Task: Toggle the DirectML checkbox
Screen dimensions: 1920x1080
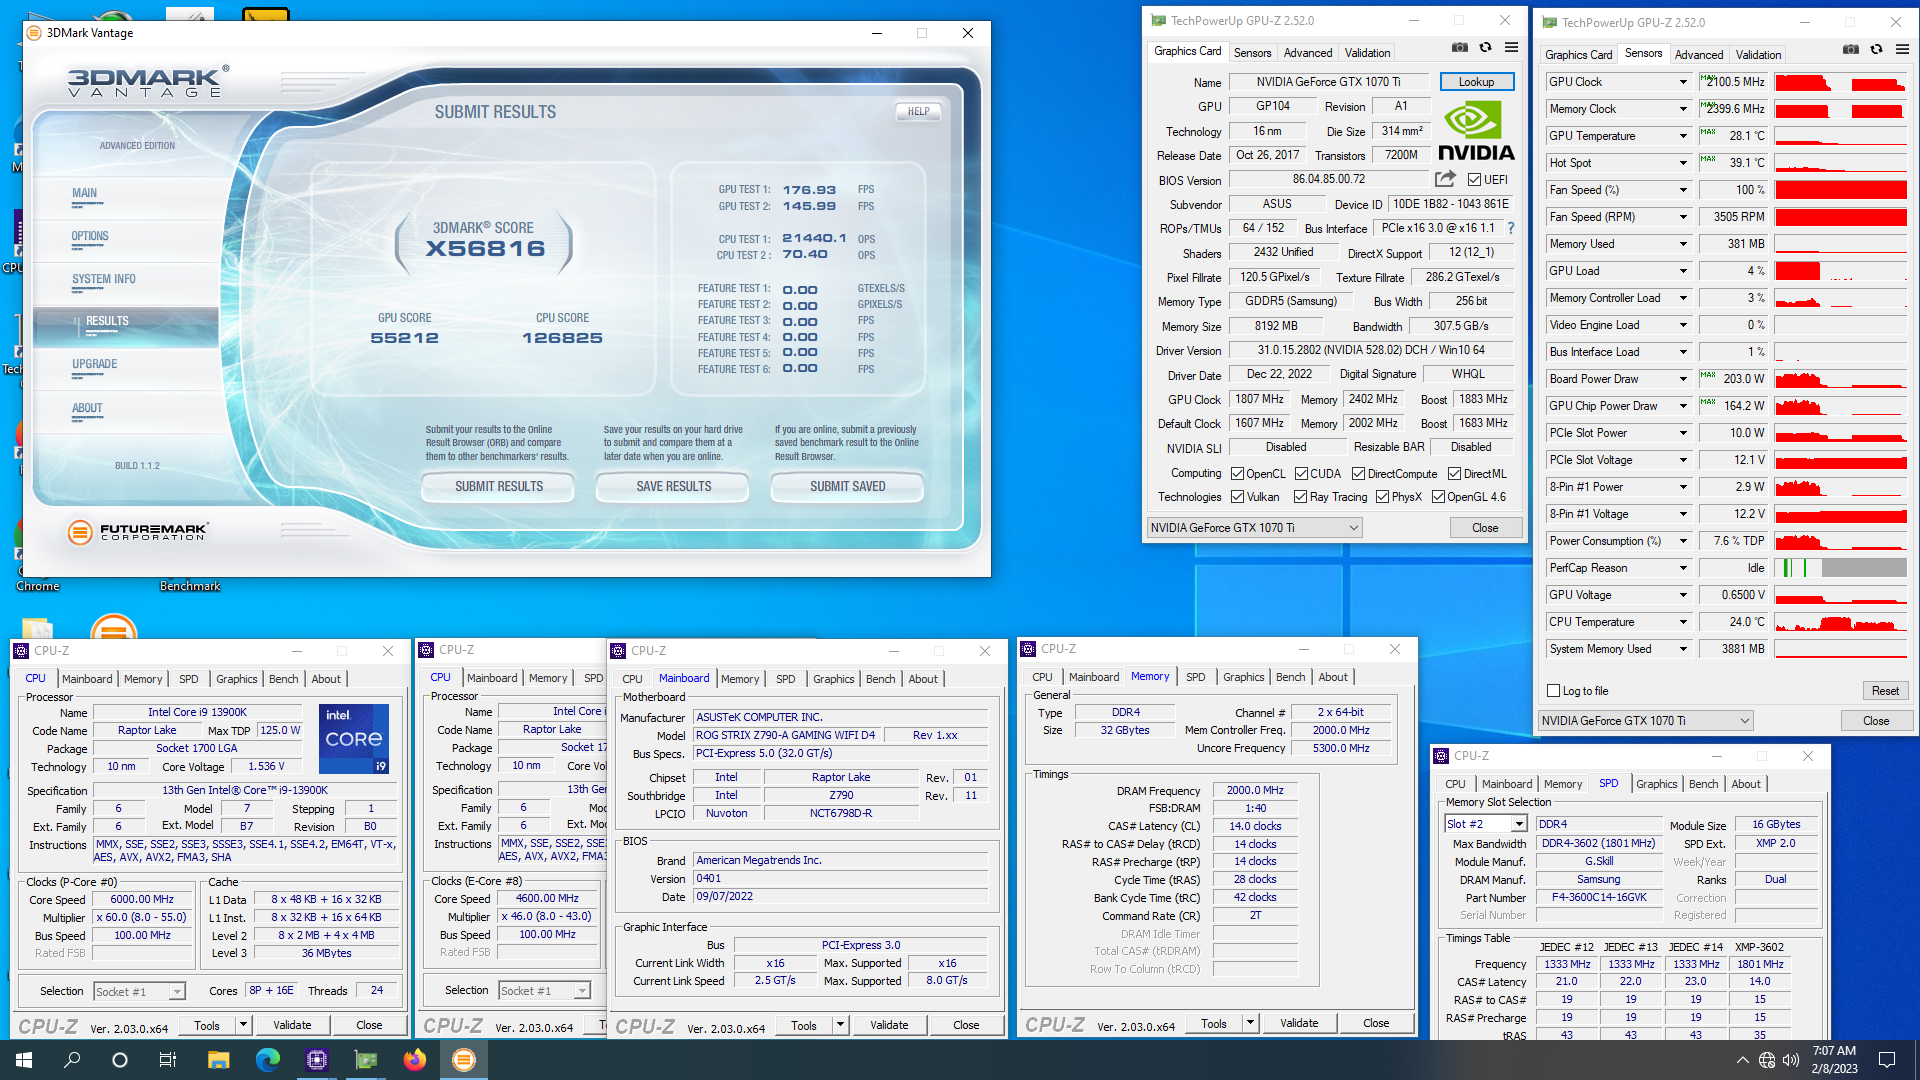Action: [1454, 474]
